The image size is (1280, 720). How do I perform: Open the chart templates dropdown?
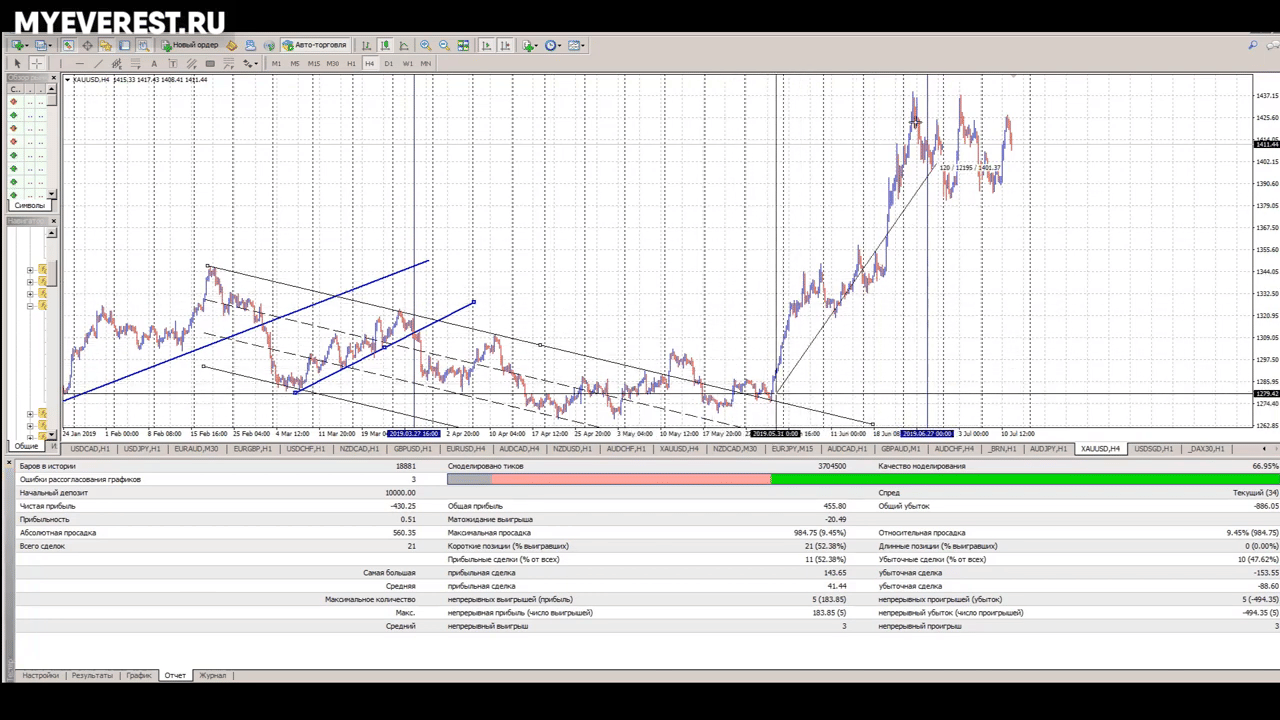(577, 45)
